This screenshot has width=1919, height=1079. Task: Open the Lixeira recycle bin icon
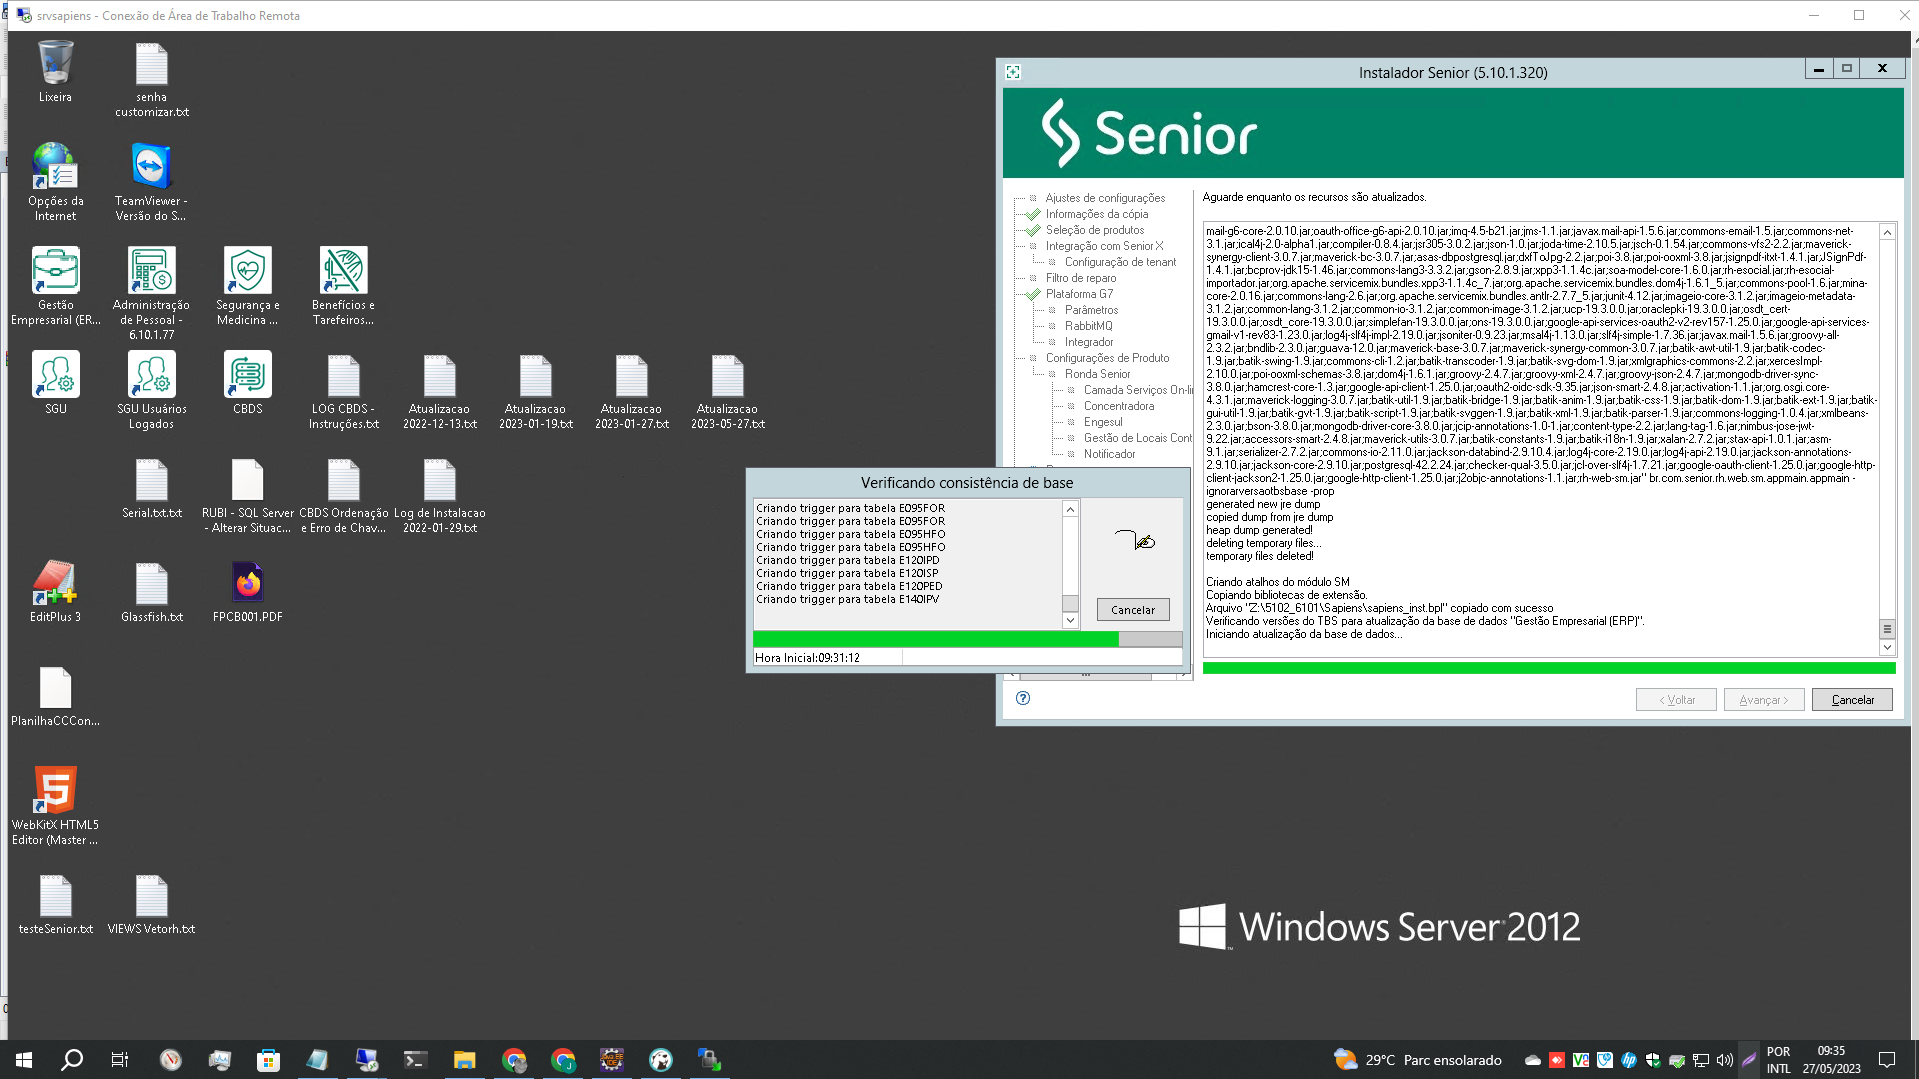point(55,70)
